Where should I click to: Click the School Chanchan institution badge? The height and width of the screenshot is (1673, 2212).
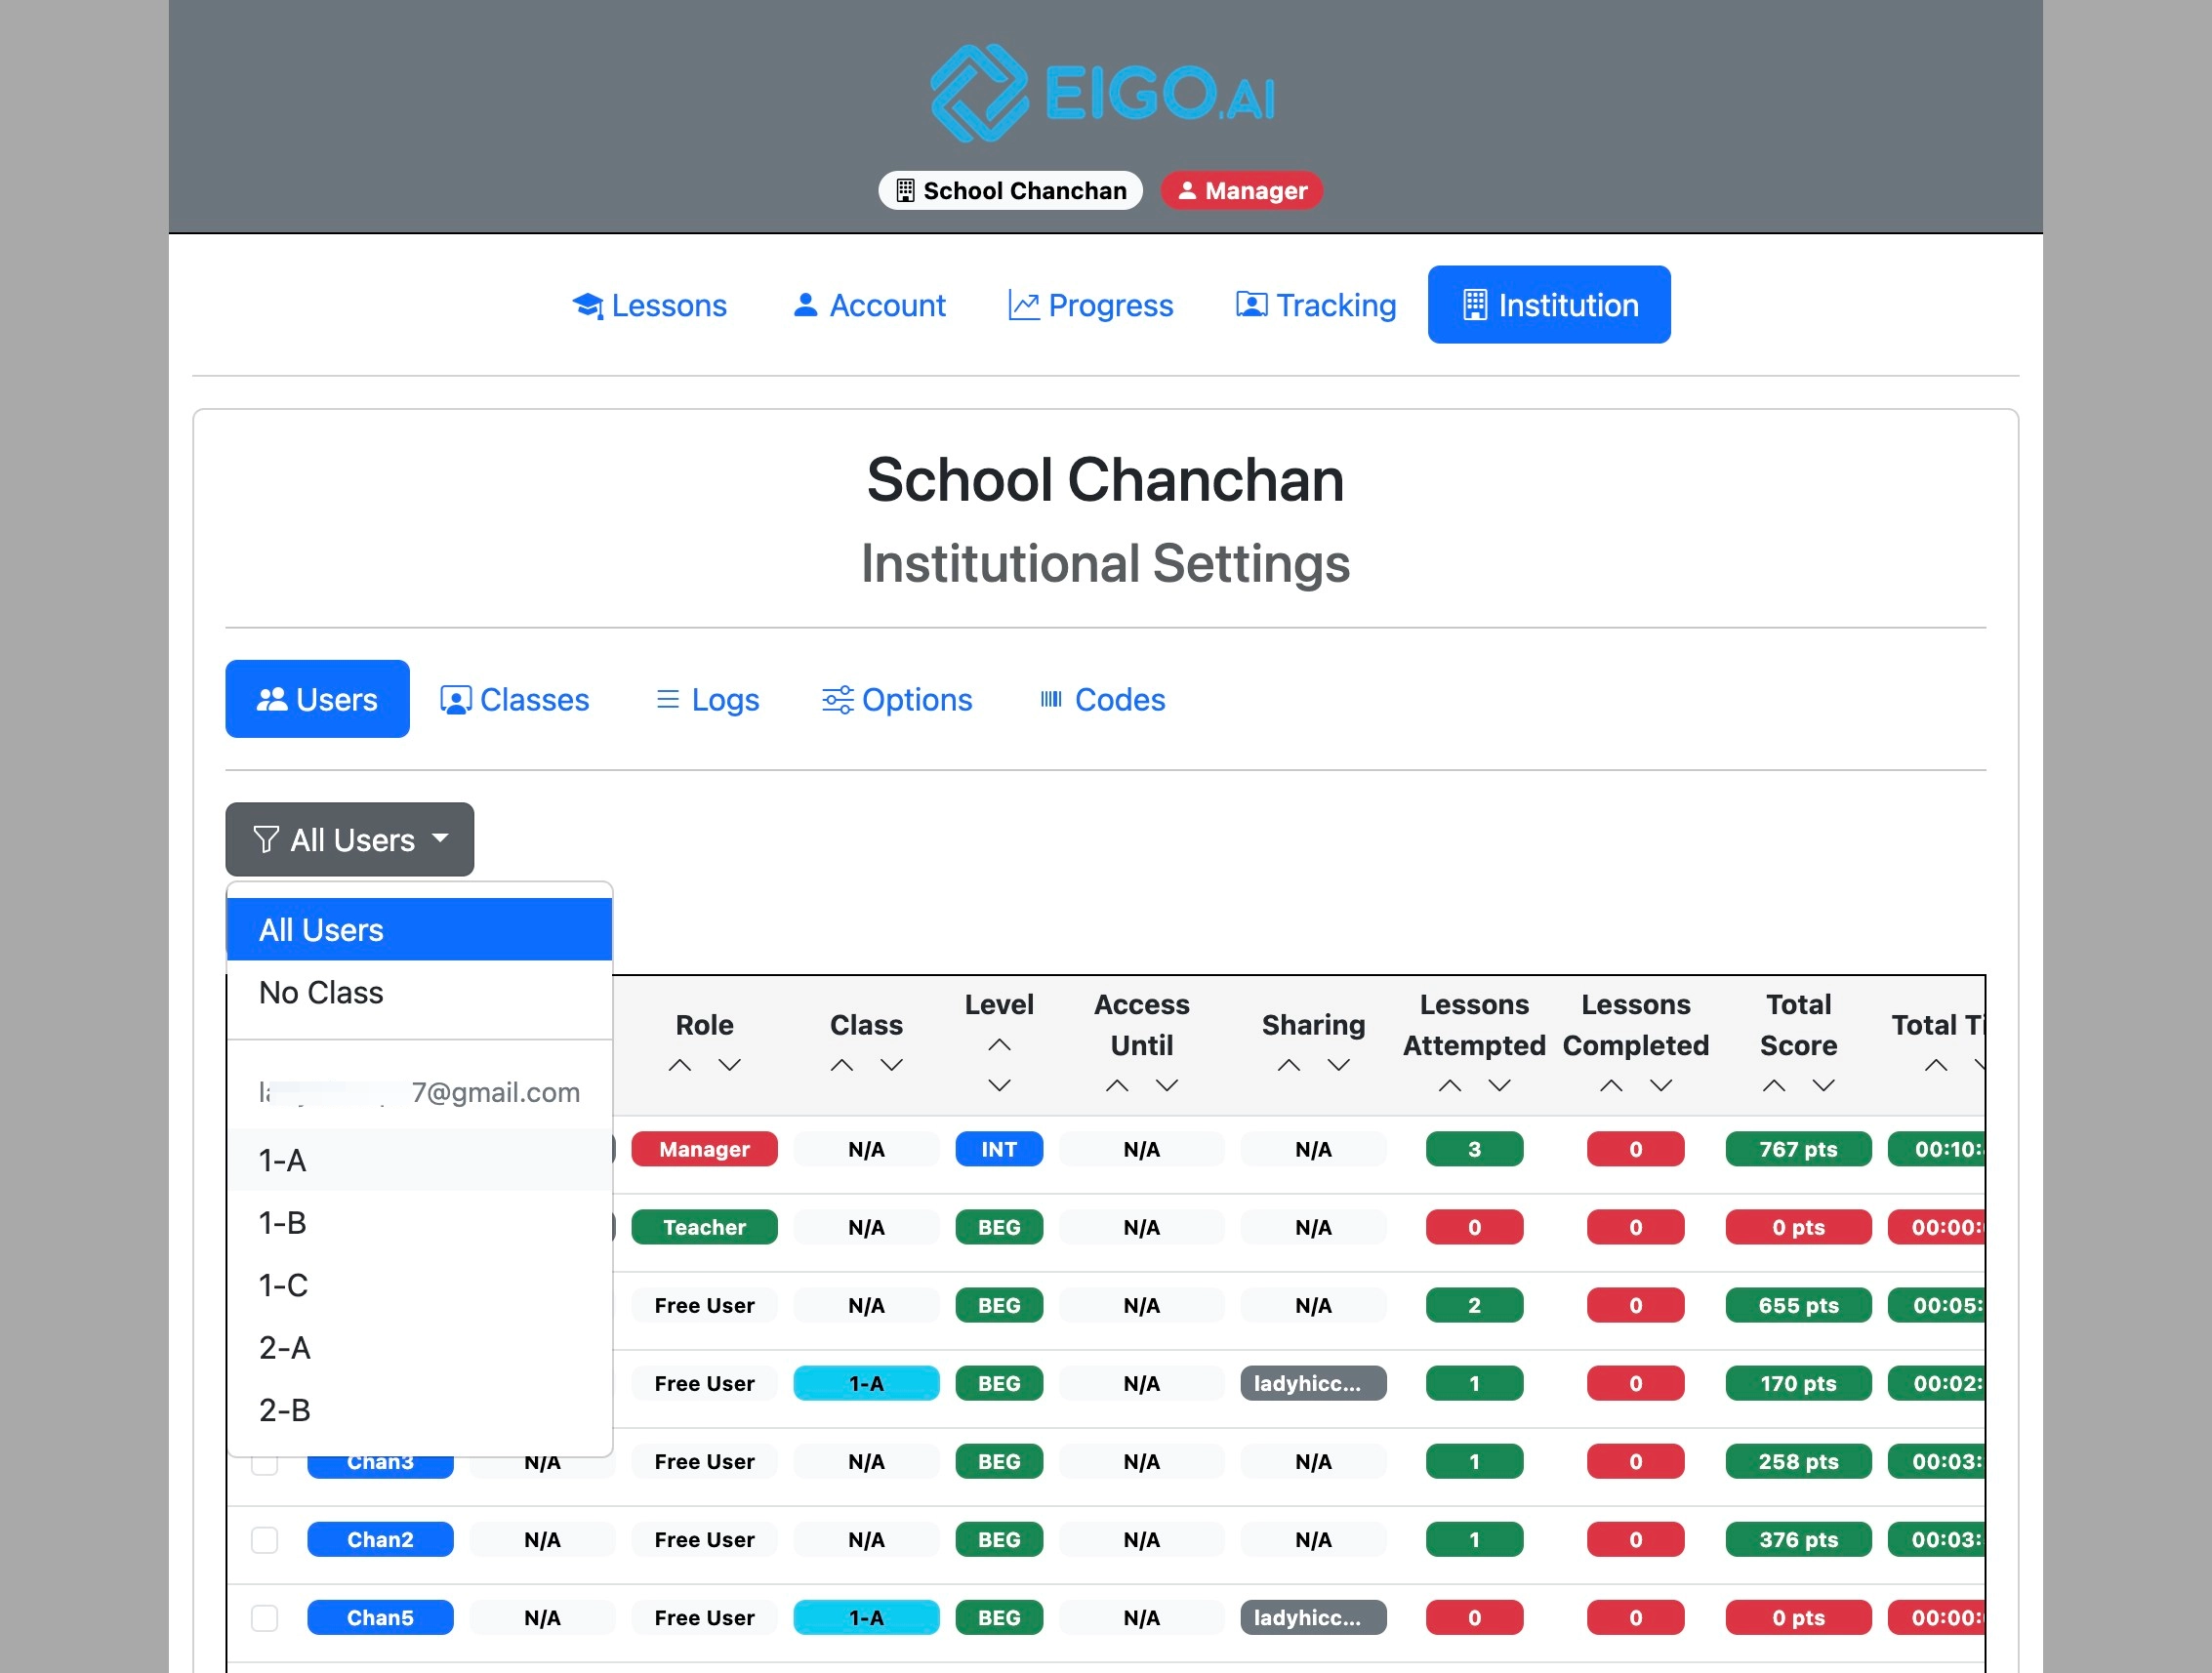1010,190
